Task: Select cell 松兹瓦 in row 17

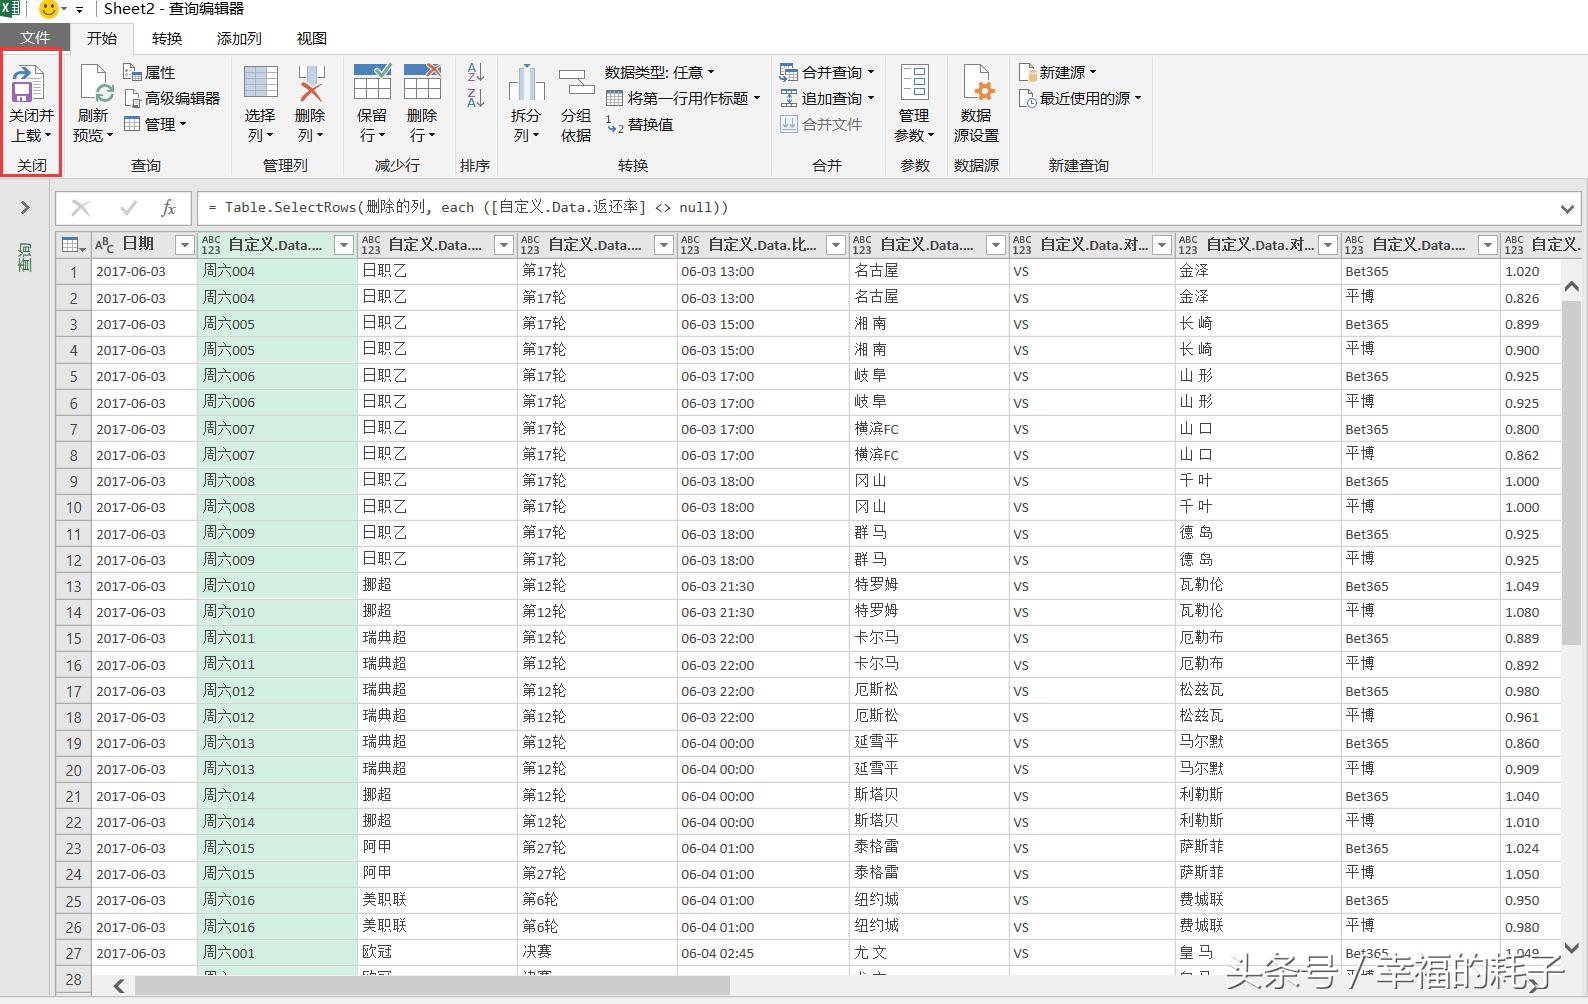Action: point(1258,691)
